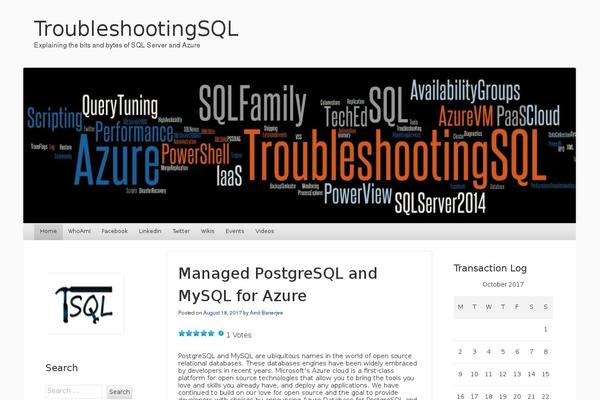
Task: Click the '1 Votes' rating text
Action: point(239,335)
